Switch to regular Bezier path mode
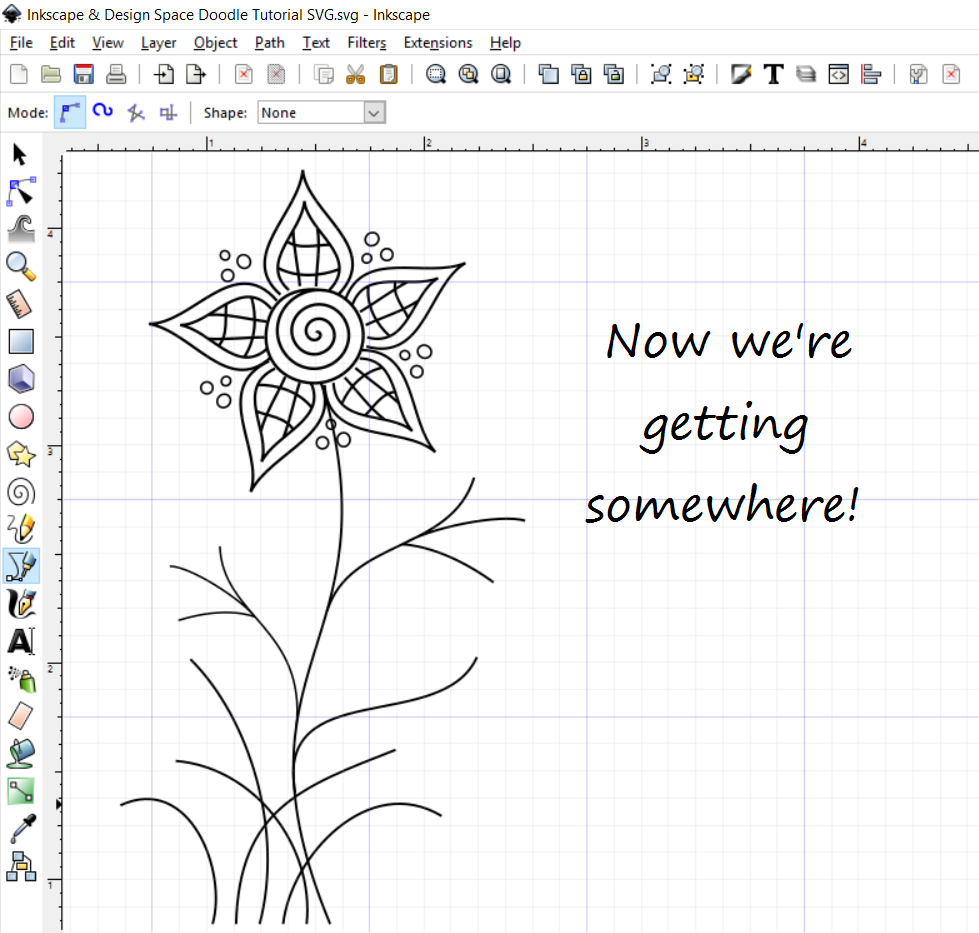The height and width of the screenshot is (933, 979). pos(69,112)
